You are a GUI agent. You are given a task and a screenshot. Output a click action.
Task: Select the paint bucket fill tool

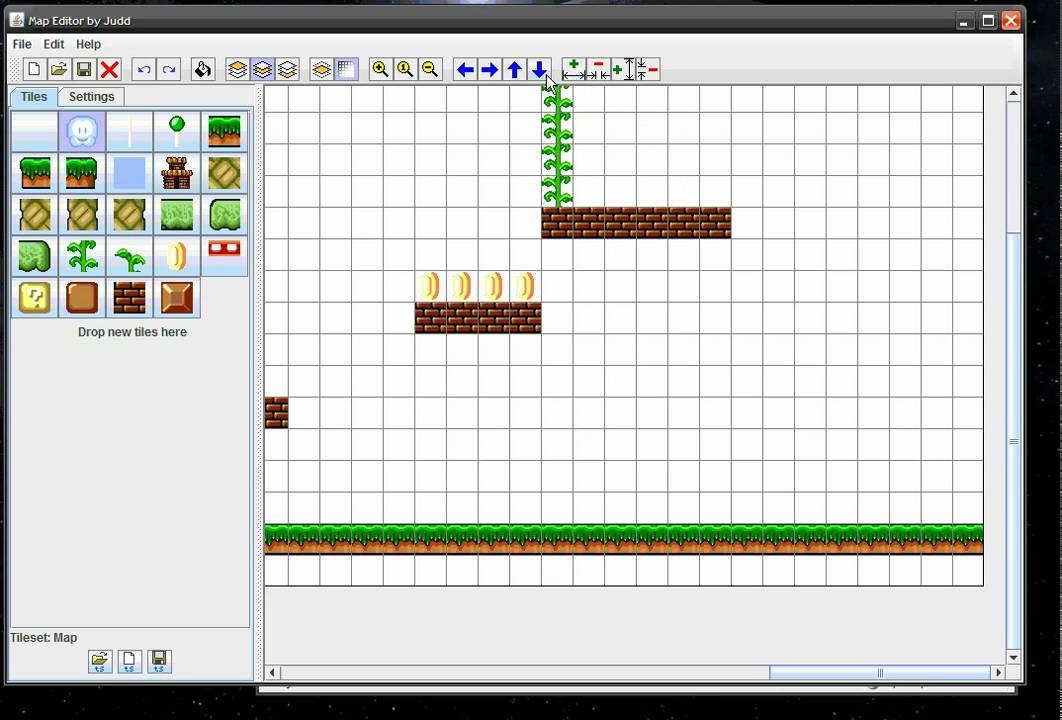[203, 69]
